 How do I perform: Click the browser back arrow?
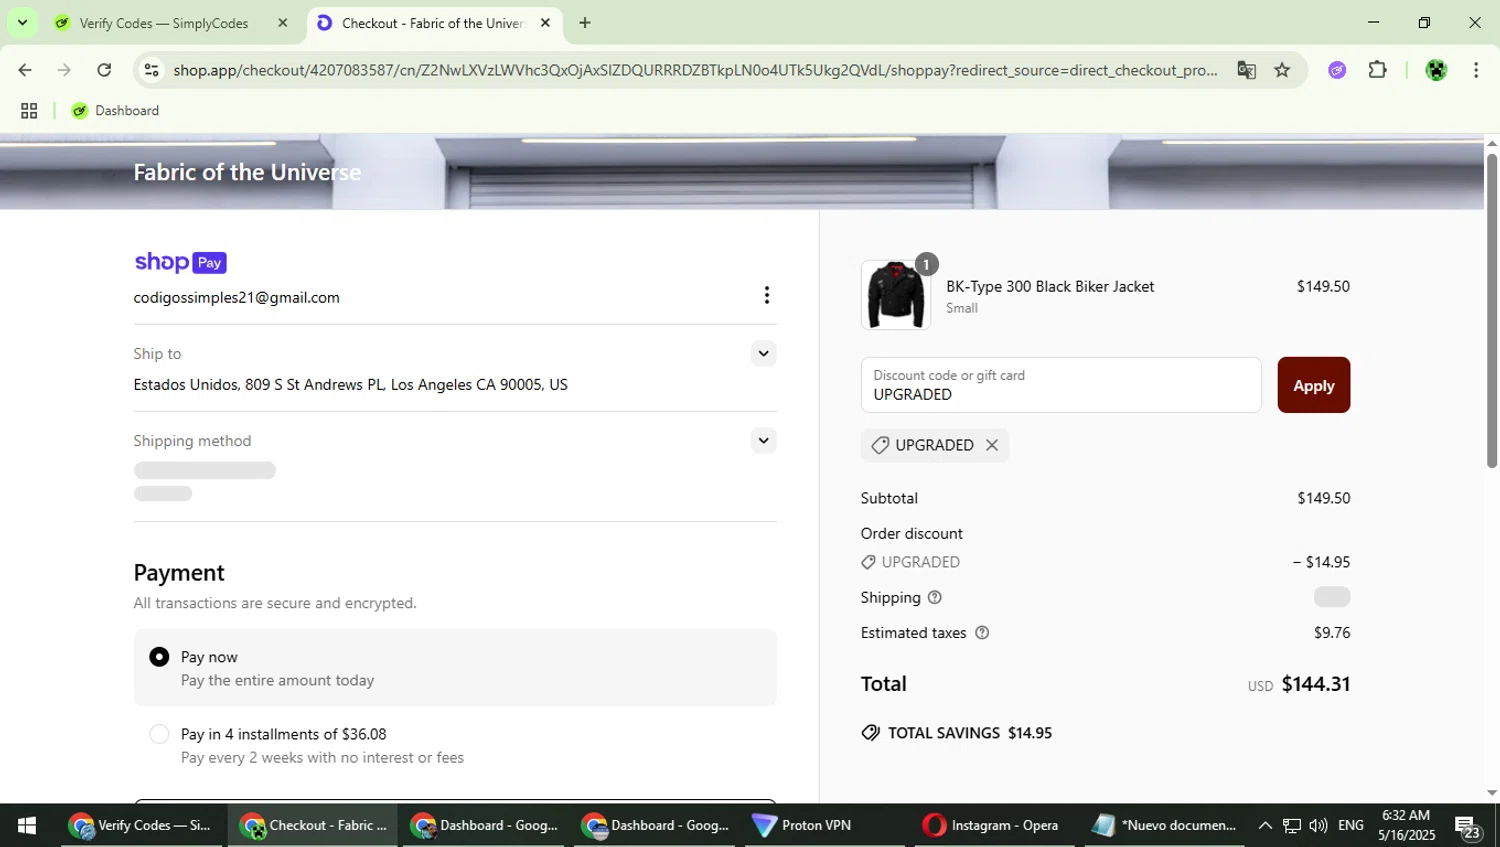click(x=25, y=70)
